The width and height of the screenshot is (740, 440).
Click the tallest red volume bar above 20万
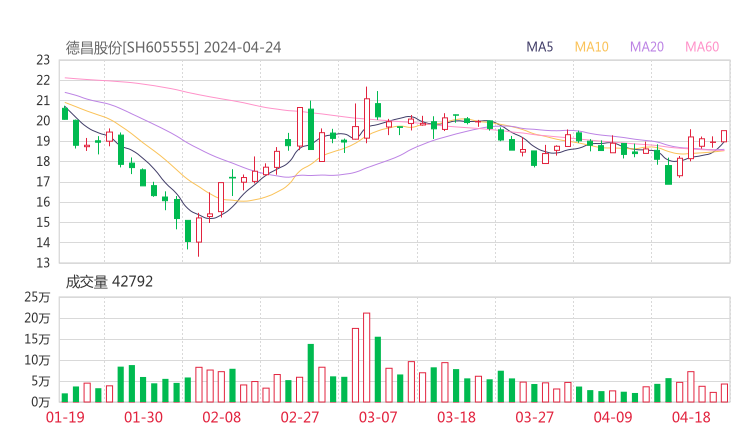point(366,357)
